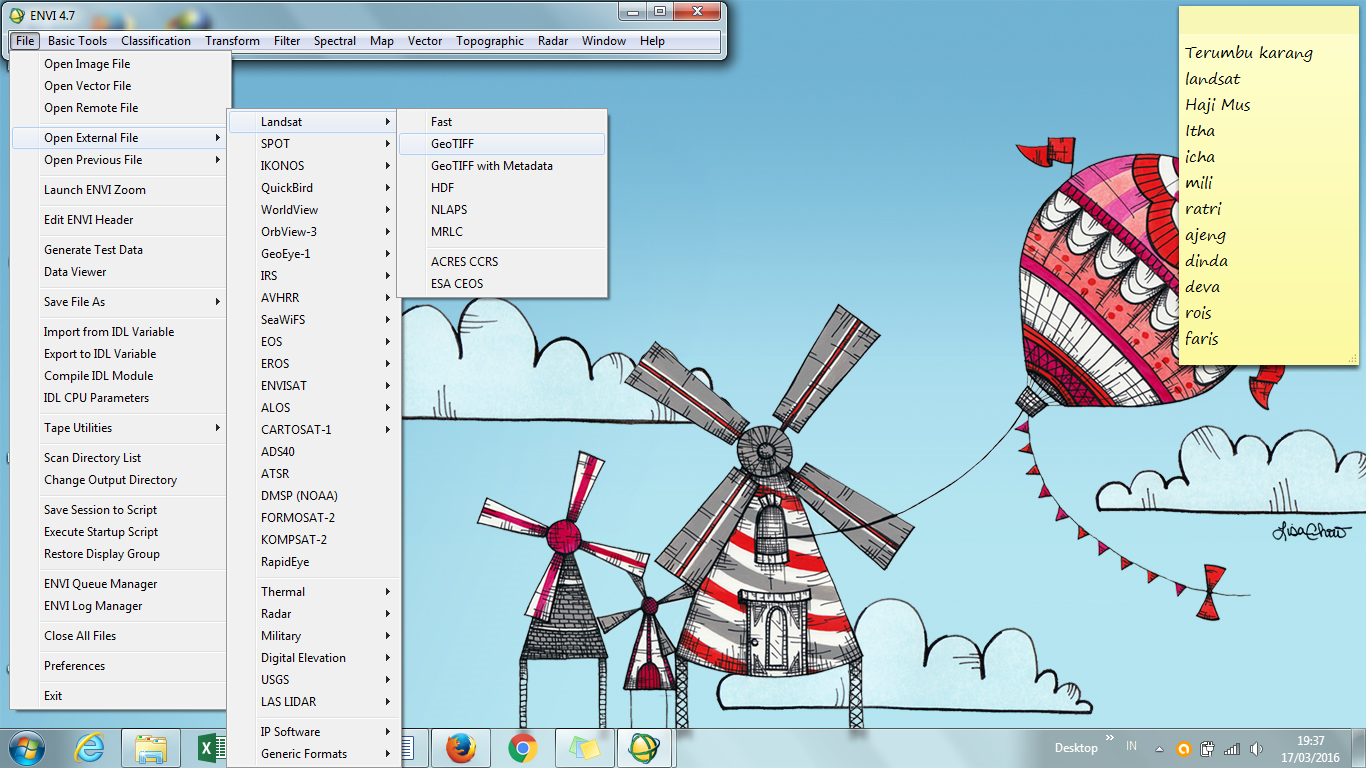The width and height of the screenshot is (1366, 768).
Task: Open the Topographic menu
Action: point(490,41)
